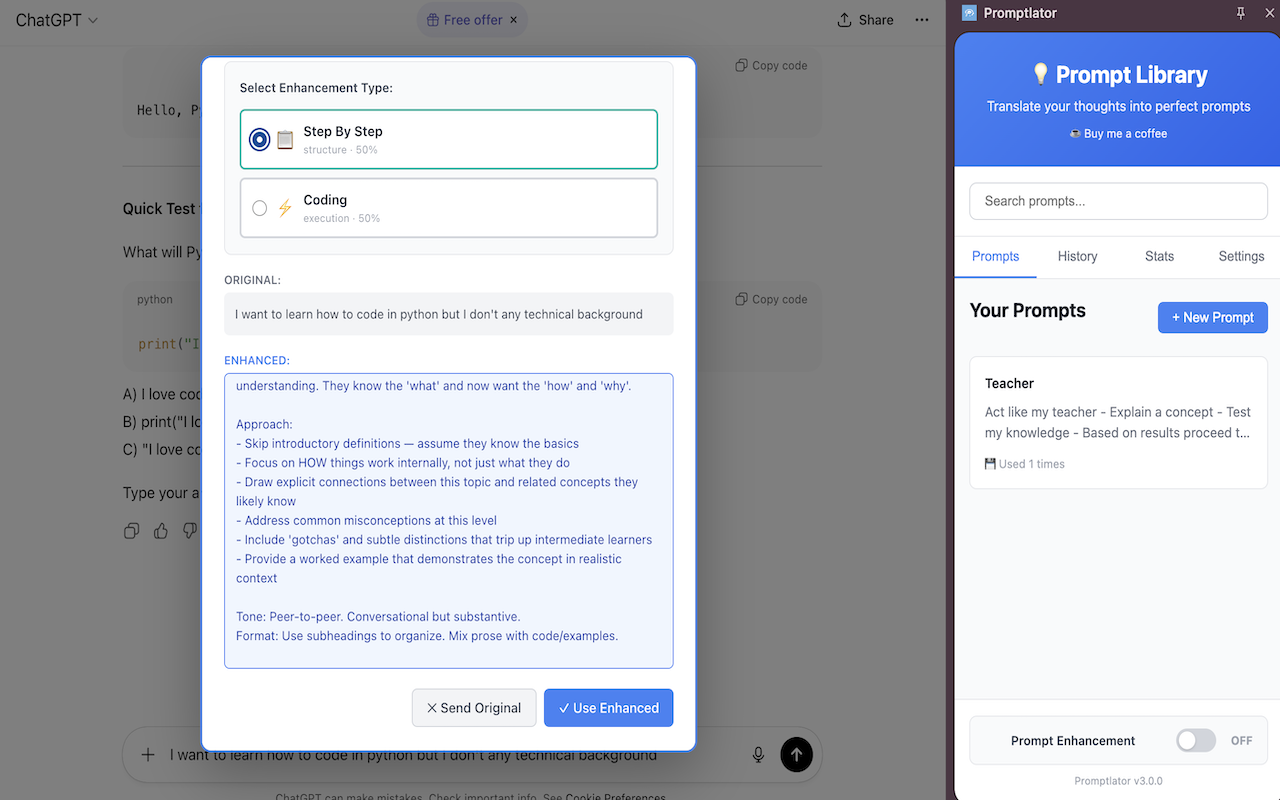Dismiss the Free offer badge with X

click(x=514, y=20)
